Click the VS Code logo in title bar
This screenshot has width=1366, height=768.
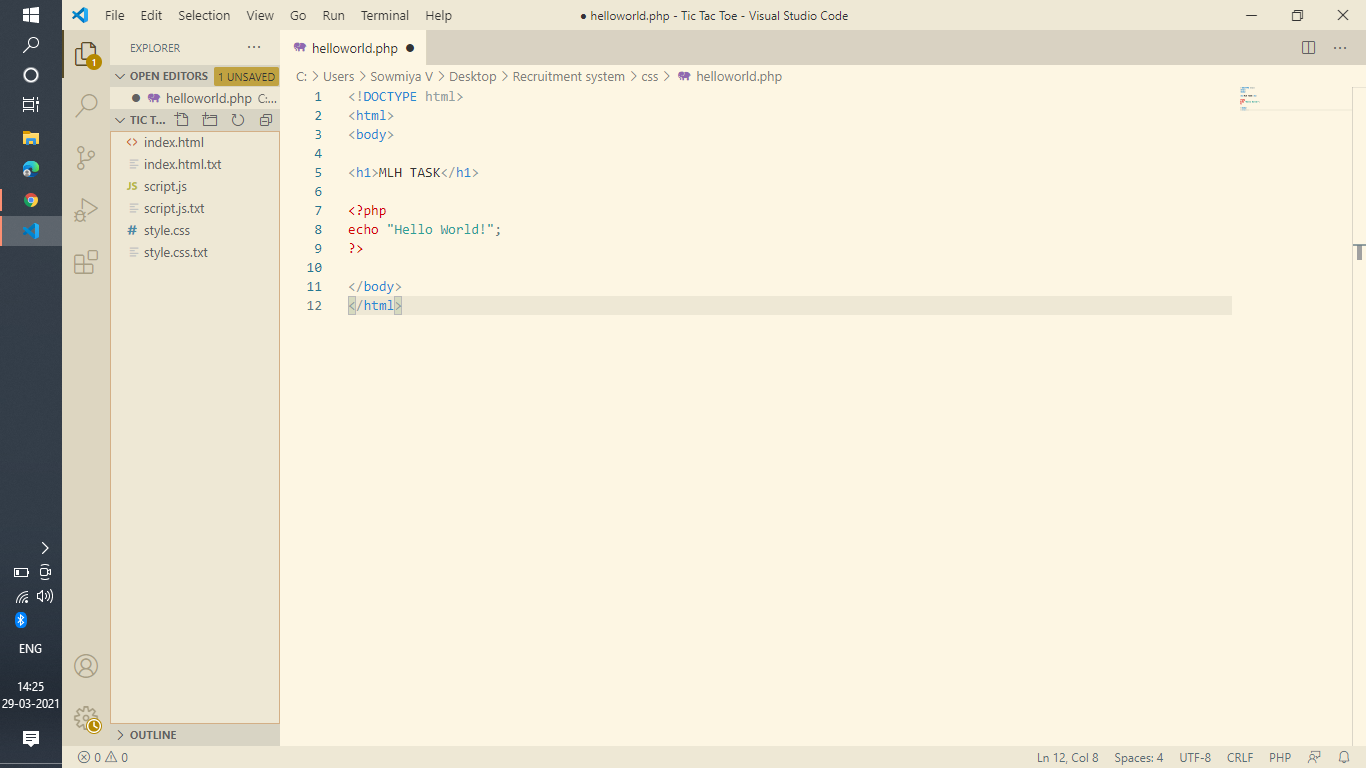click(80, 15)
